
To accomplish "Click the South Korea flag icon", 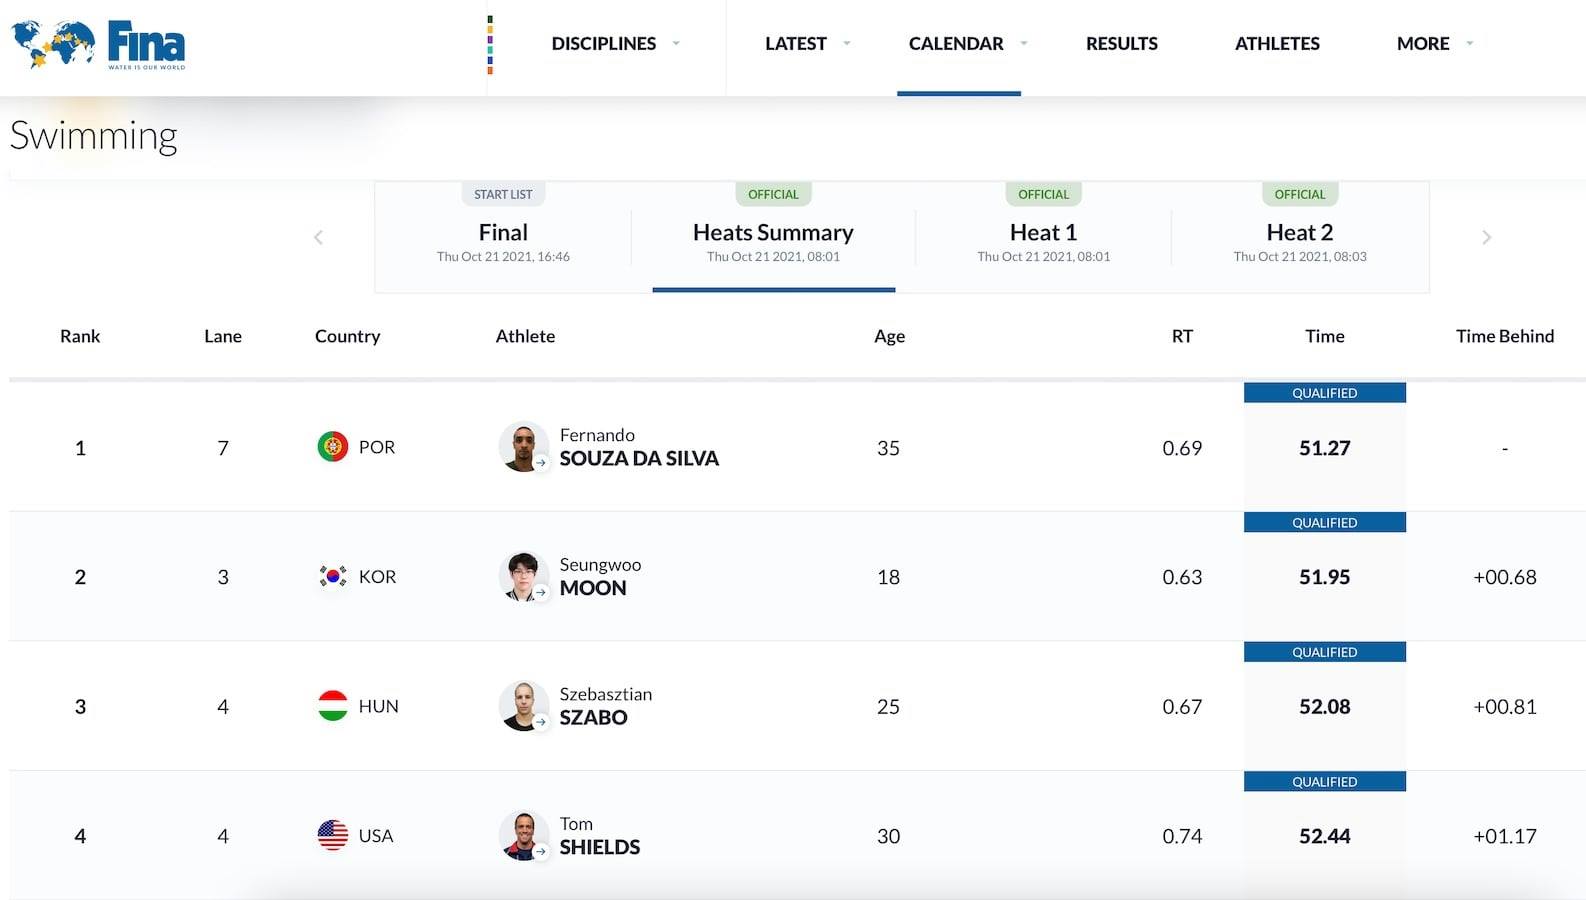I will click(x=332, y=577).
